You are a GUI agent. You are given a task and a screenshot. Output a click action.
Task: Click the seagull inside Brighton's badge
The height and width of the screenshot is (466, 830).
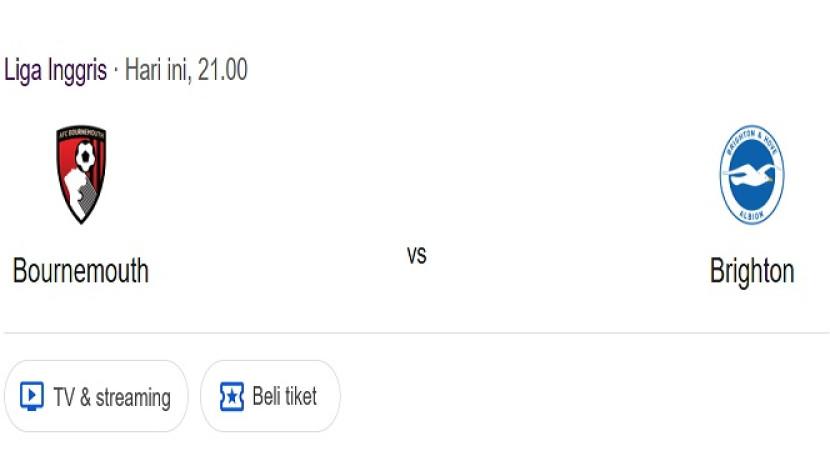751,177
